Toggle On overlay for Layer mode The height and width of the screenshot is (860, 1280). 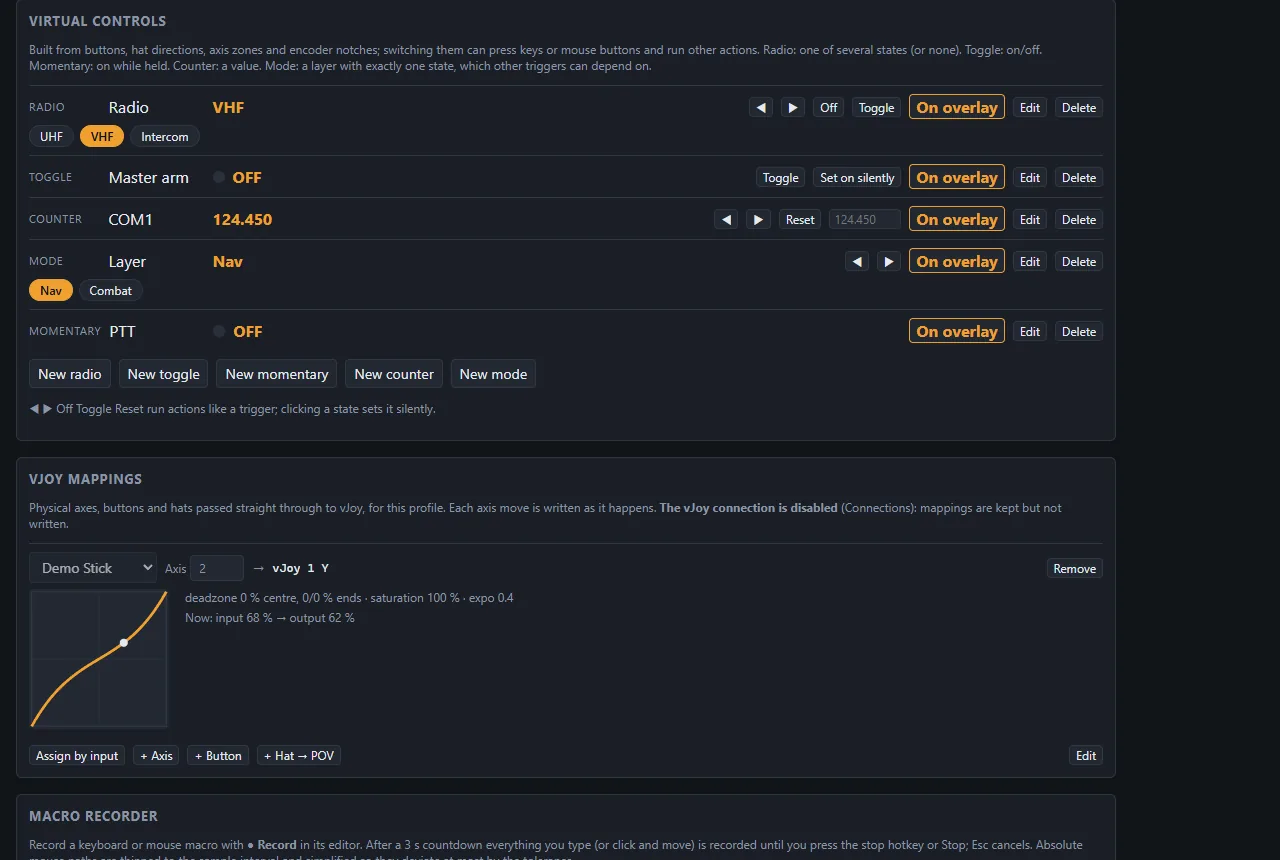[x=957, y=261]
